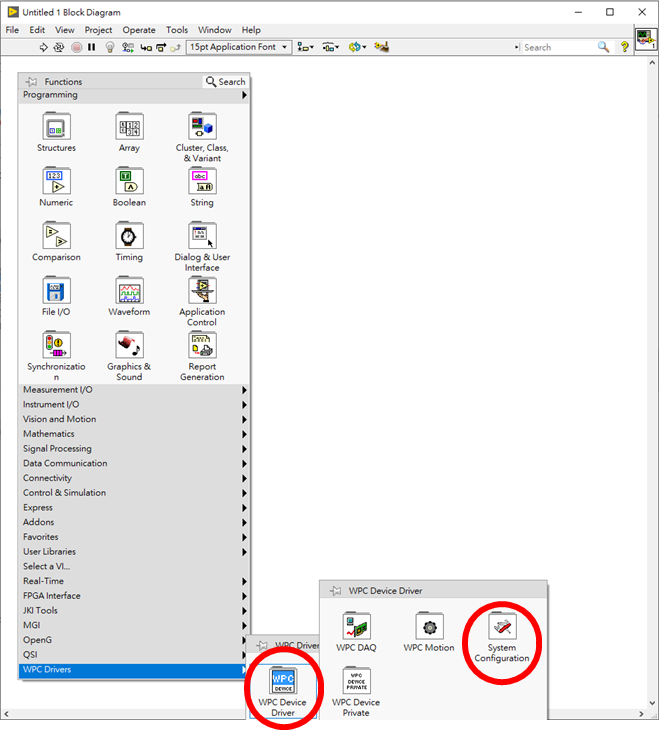Pin the Functions palette with thumbtack
The height and width of the screenshot is (730, 659).
click(32, 82)
